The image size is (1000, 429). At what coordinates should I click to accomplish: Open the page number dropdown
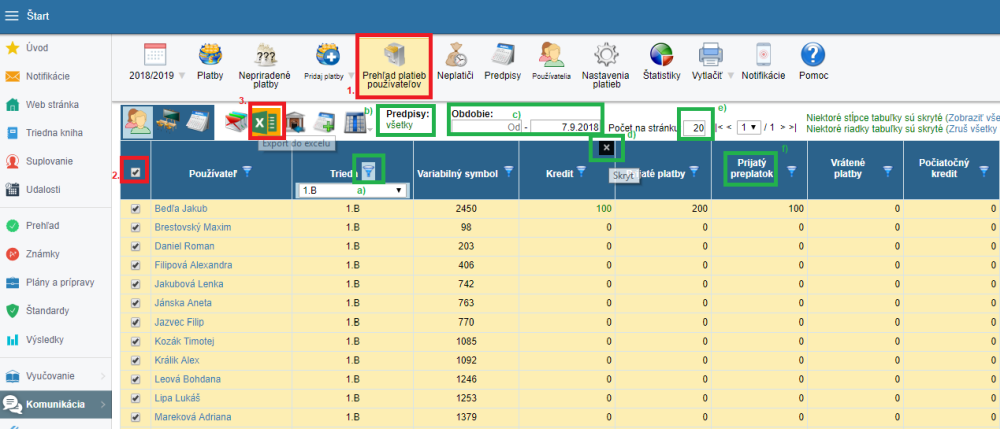pyautogui.click(x=747, y=127)
